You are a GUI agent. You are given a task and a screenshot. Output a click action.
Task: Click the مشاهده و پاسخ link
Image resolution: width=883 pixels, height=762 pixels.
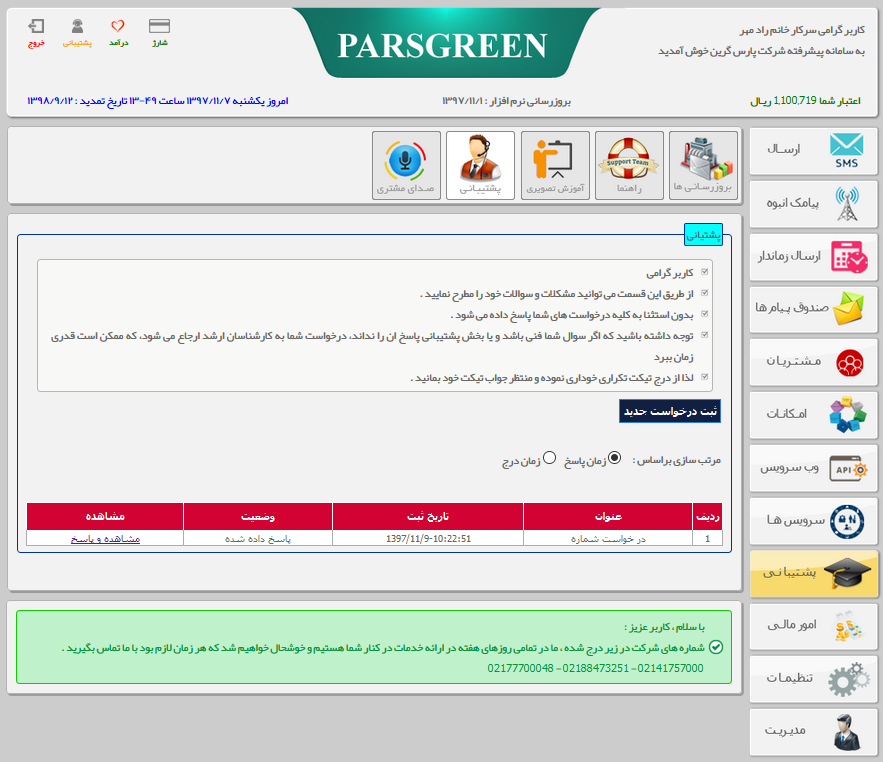tap(104, 540)
